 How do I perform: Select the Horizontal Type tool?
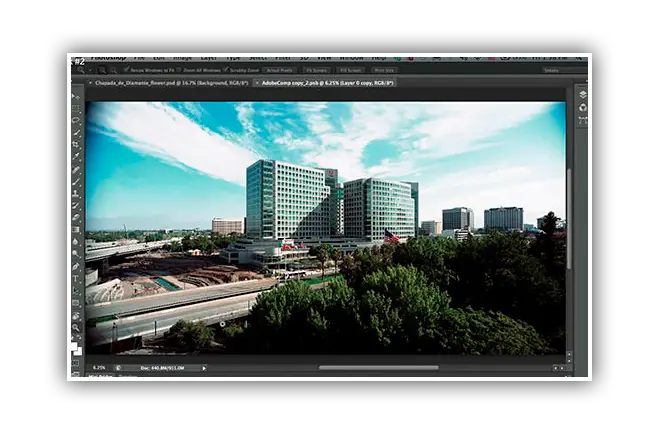pyautogui.click(x=77, y=278)
